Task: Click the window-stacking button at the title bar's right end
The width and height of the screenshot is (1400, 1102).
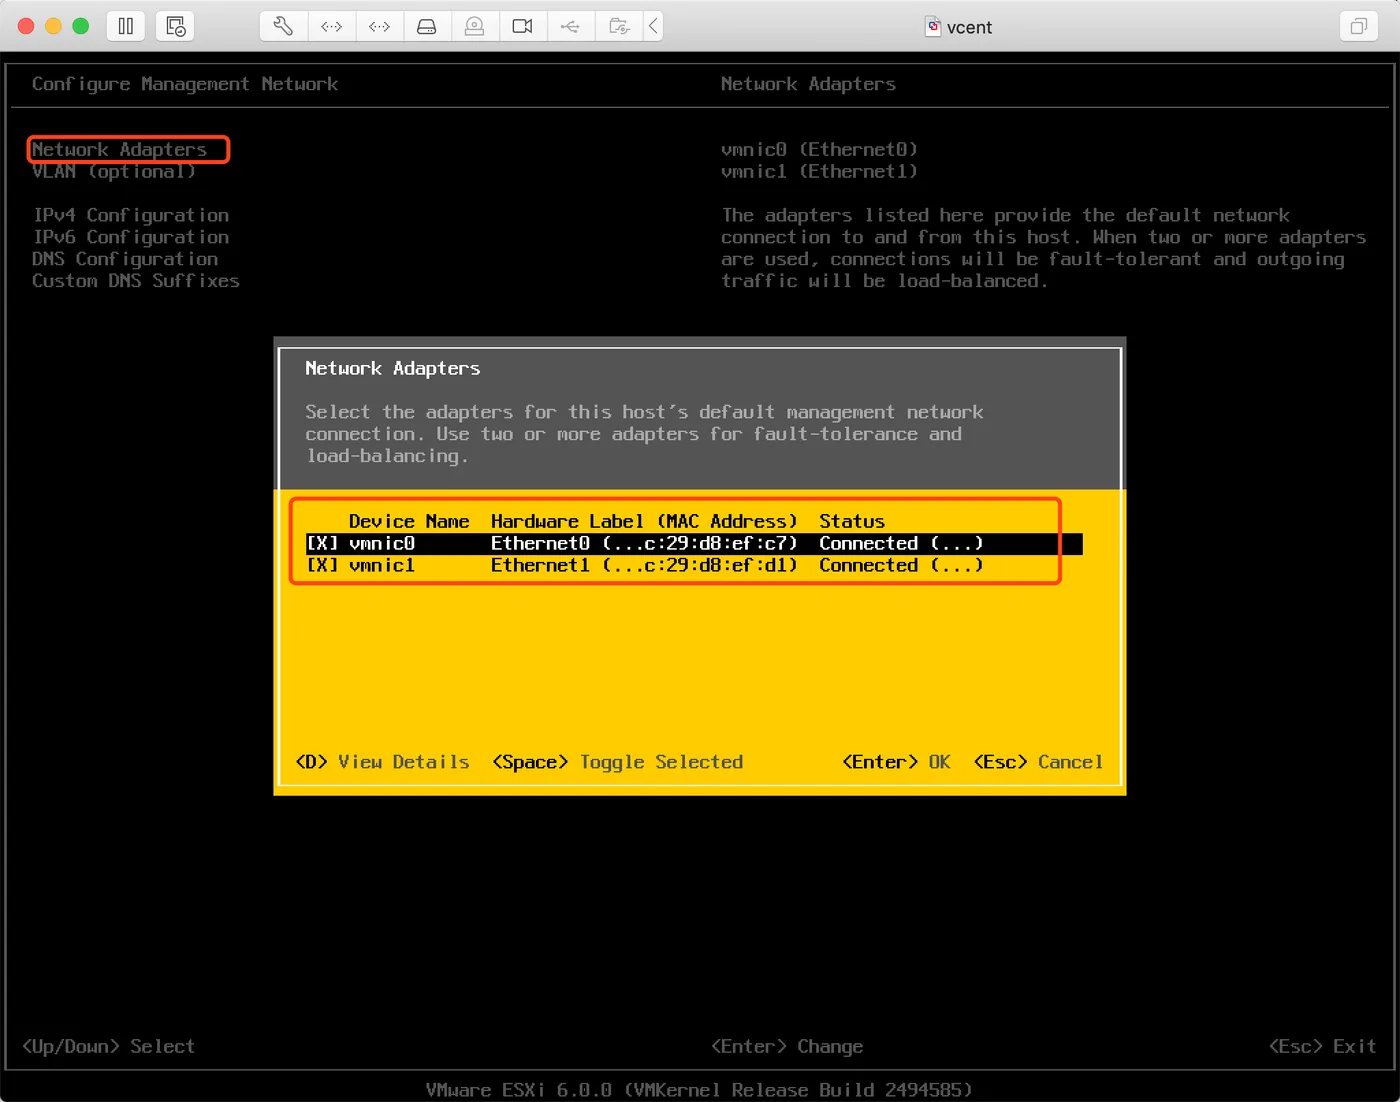Action: point(1358,26)
